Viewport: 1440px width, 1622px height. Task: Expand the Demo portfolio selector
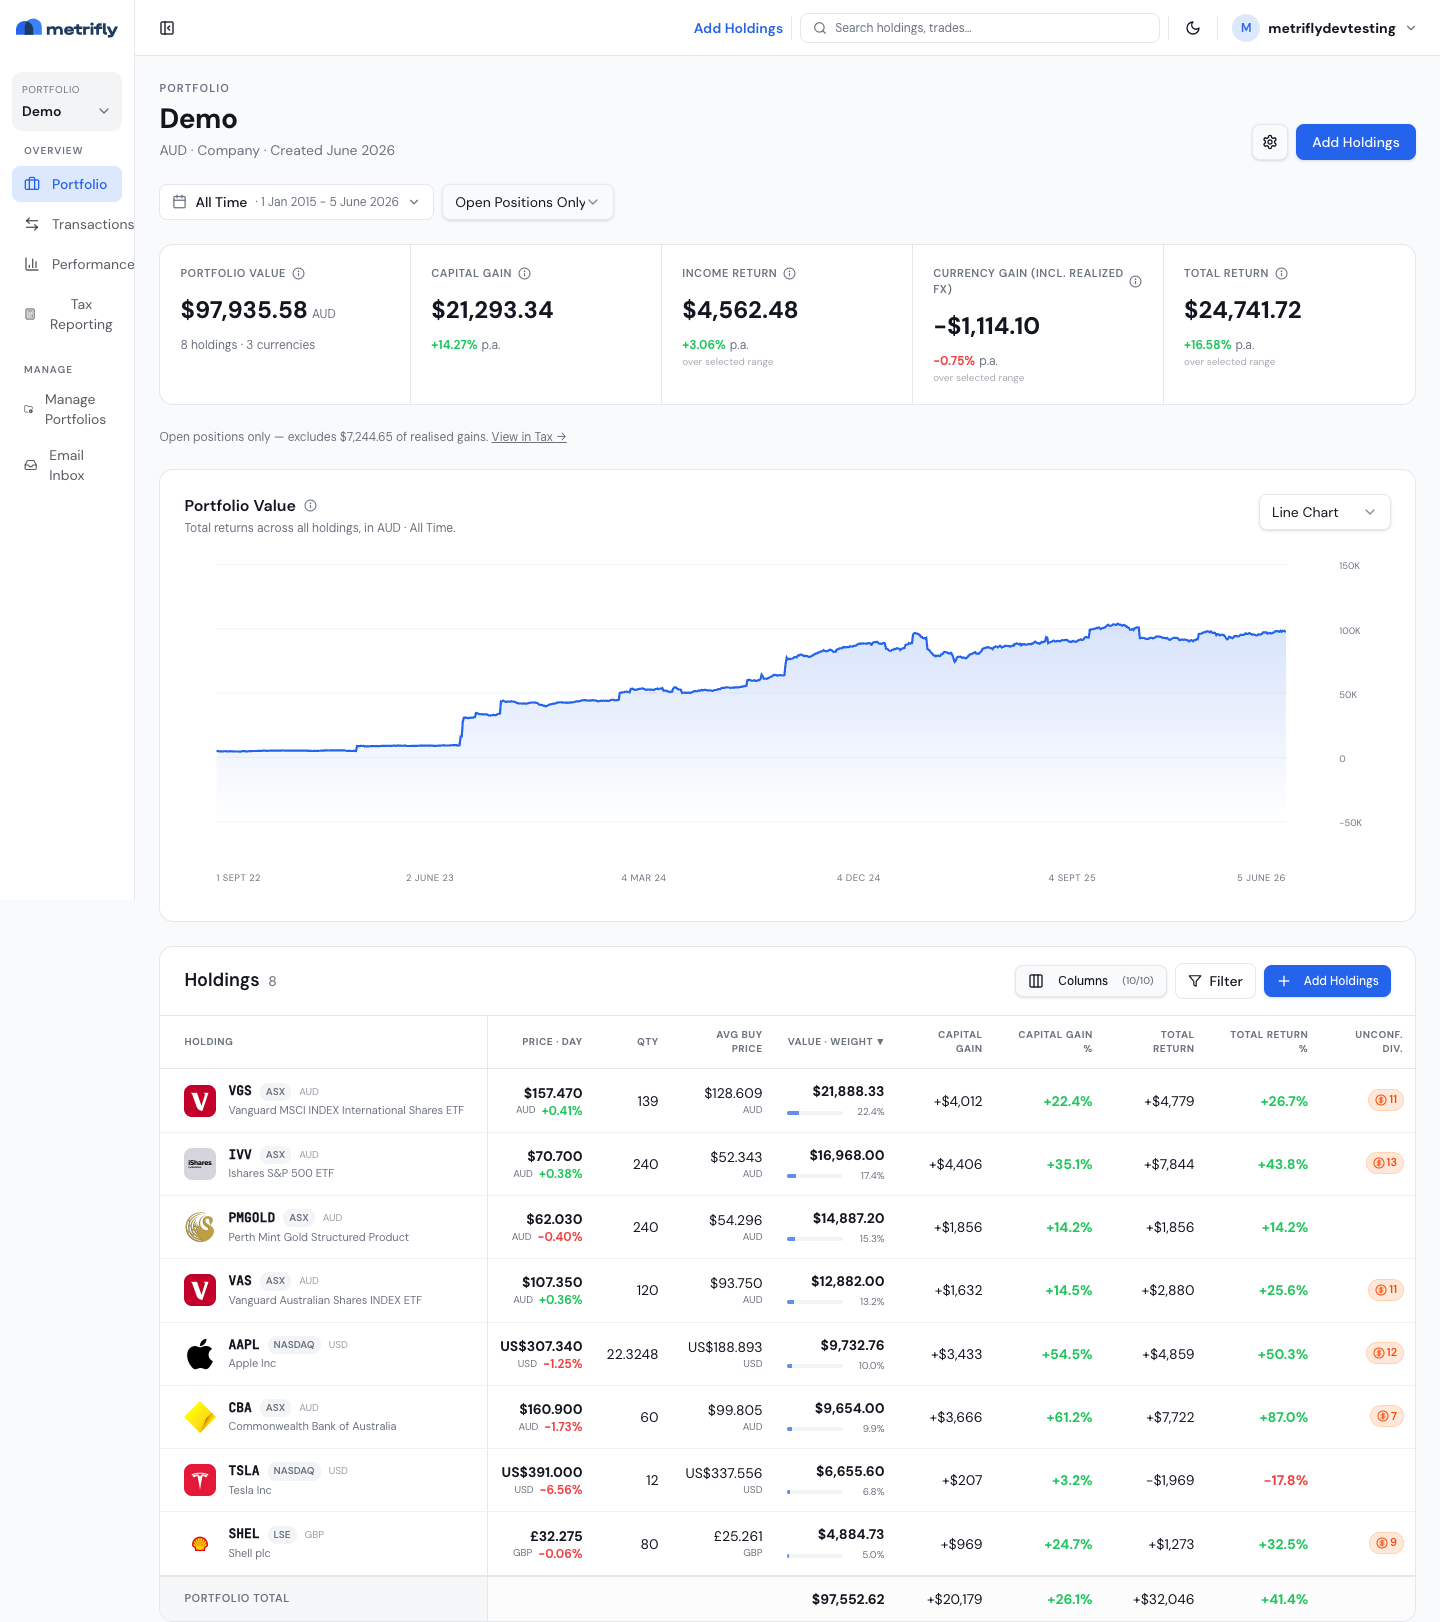pyautogui.click(x=67, y=101)
